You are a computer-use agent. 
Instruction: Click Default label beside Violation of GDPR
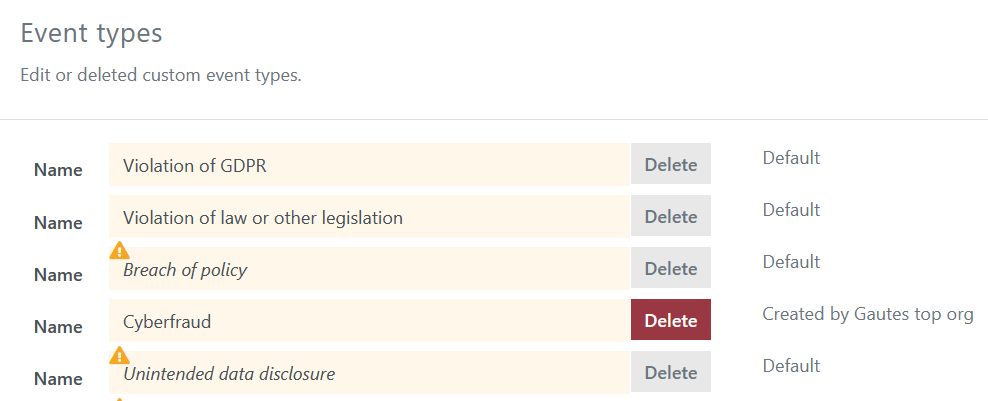[791, 158]
